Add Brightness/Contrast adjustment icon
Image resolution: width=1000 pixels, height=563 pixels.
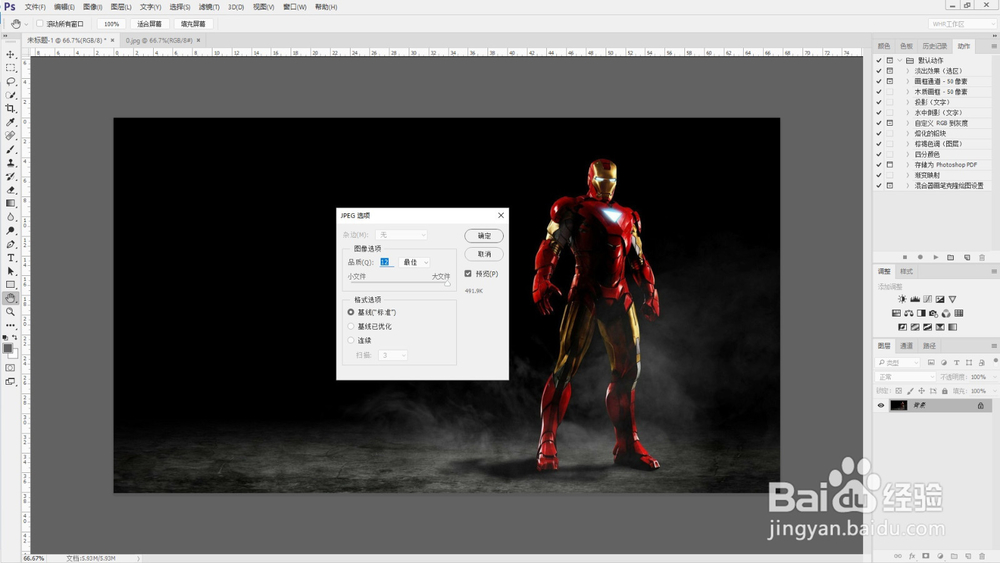tap(902, 299)
